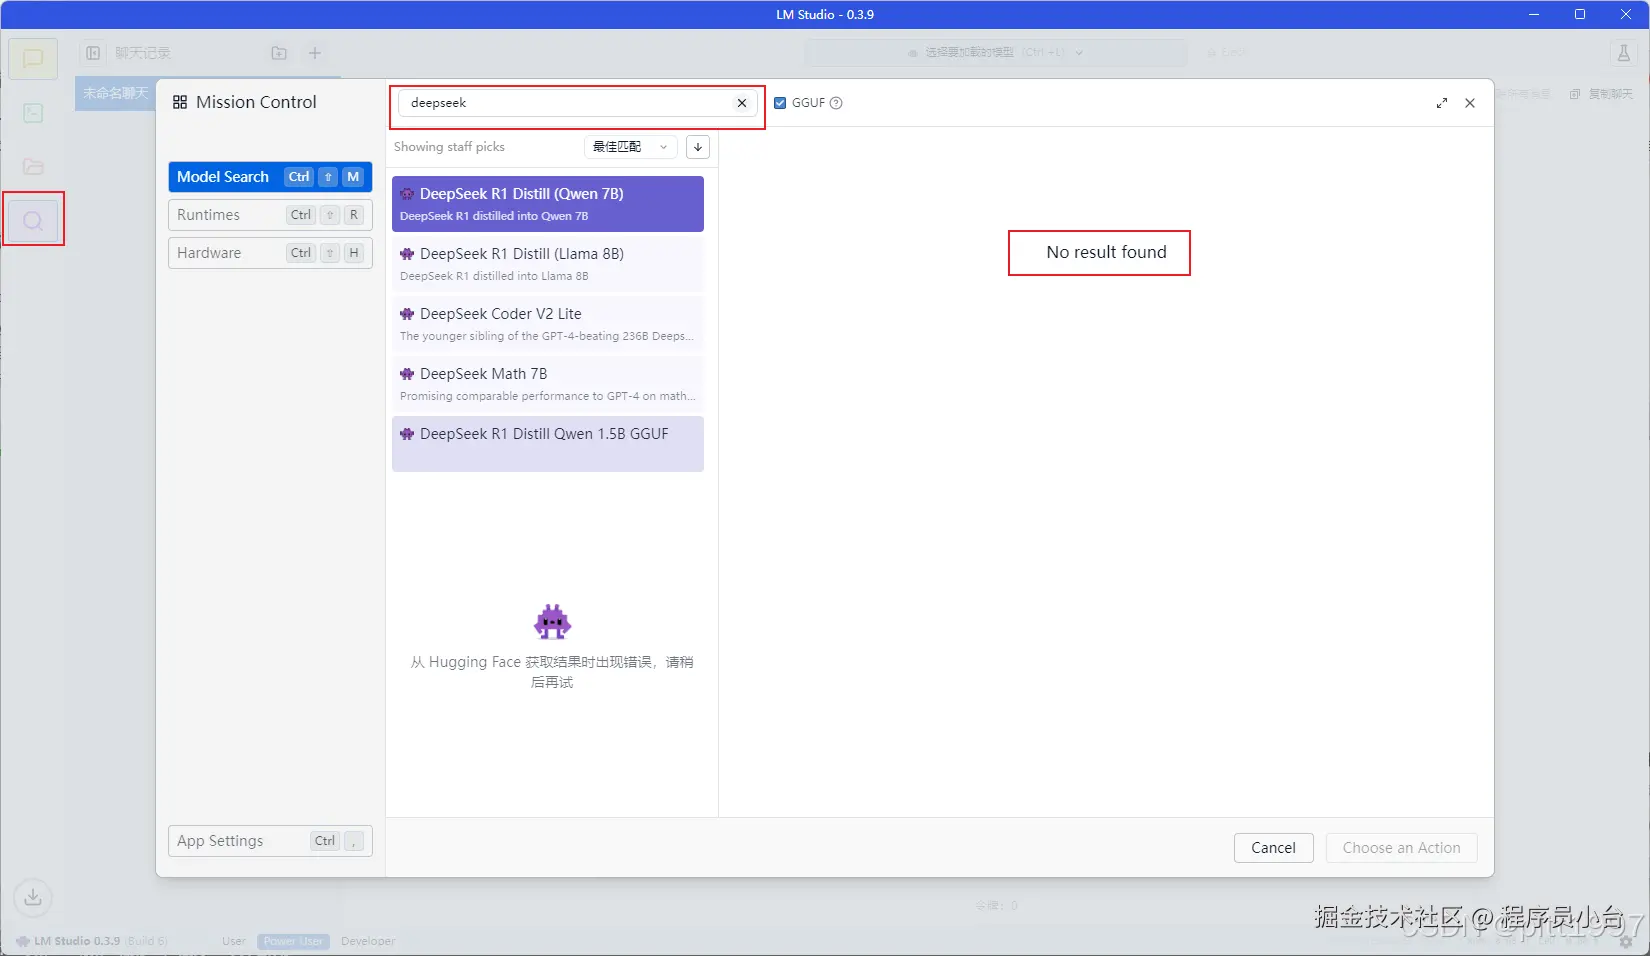Open the My Models folder icon
The height and width of the screenshot is (956, 1650).
[33, 167]
